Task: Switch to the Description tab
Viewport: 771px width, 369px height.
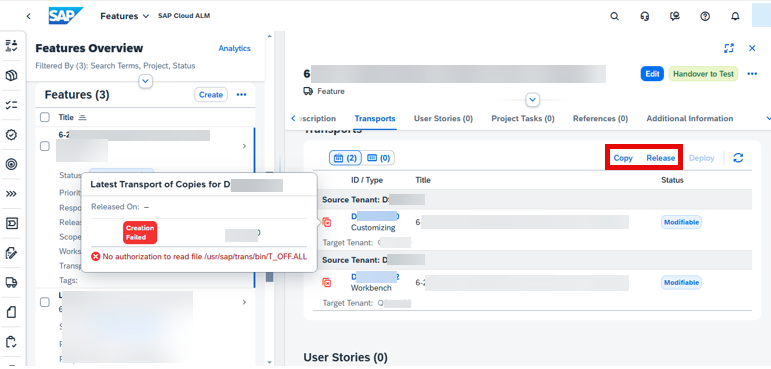Action: click(317, 119)
